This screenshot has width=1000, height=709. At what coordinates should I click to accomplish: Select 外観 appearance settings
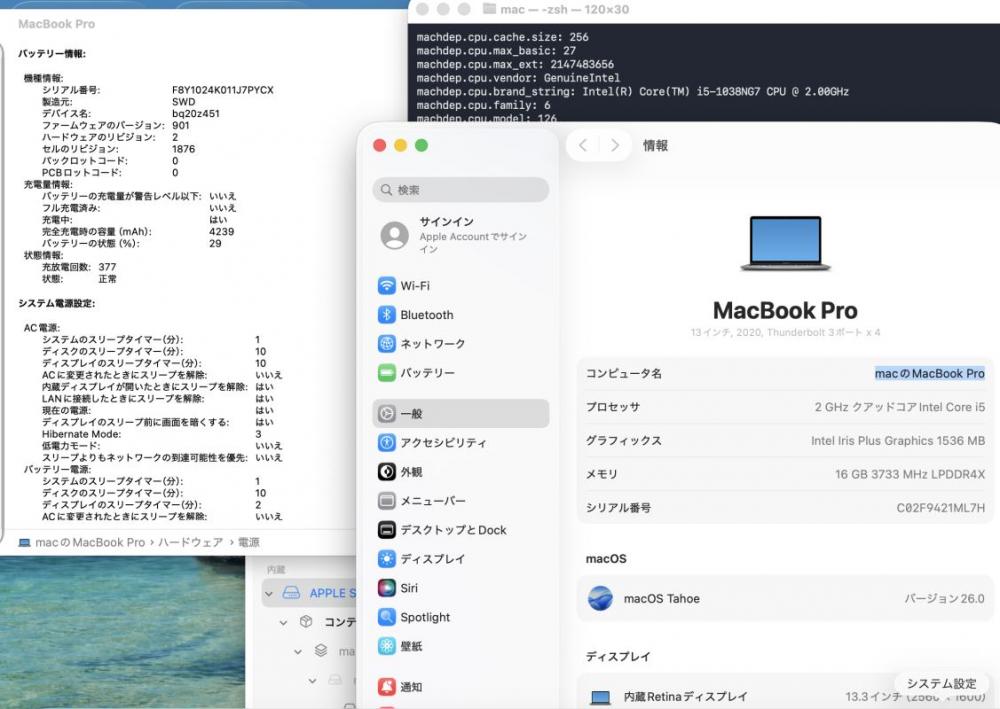[x=411, y=472]
